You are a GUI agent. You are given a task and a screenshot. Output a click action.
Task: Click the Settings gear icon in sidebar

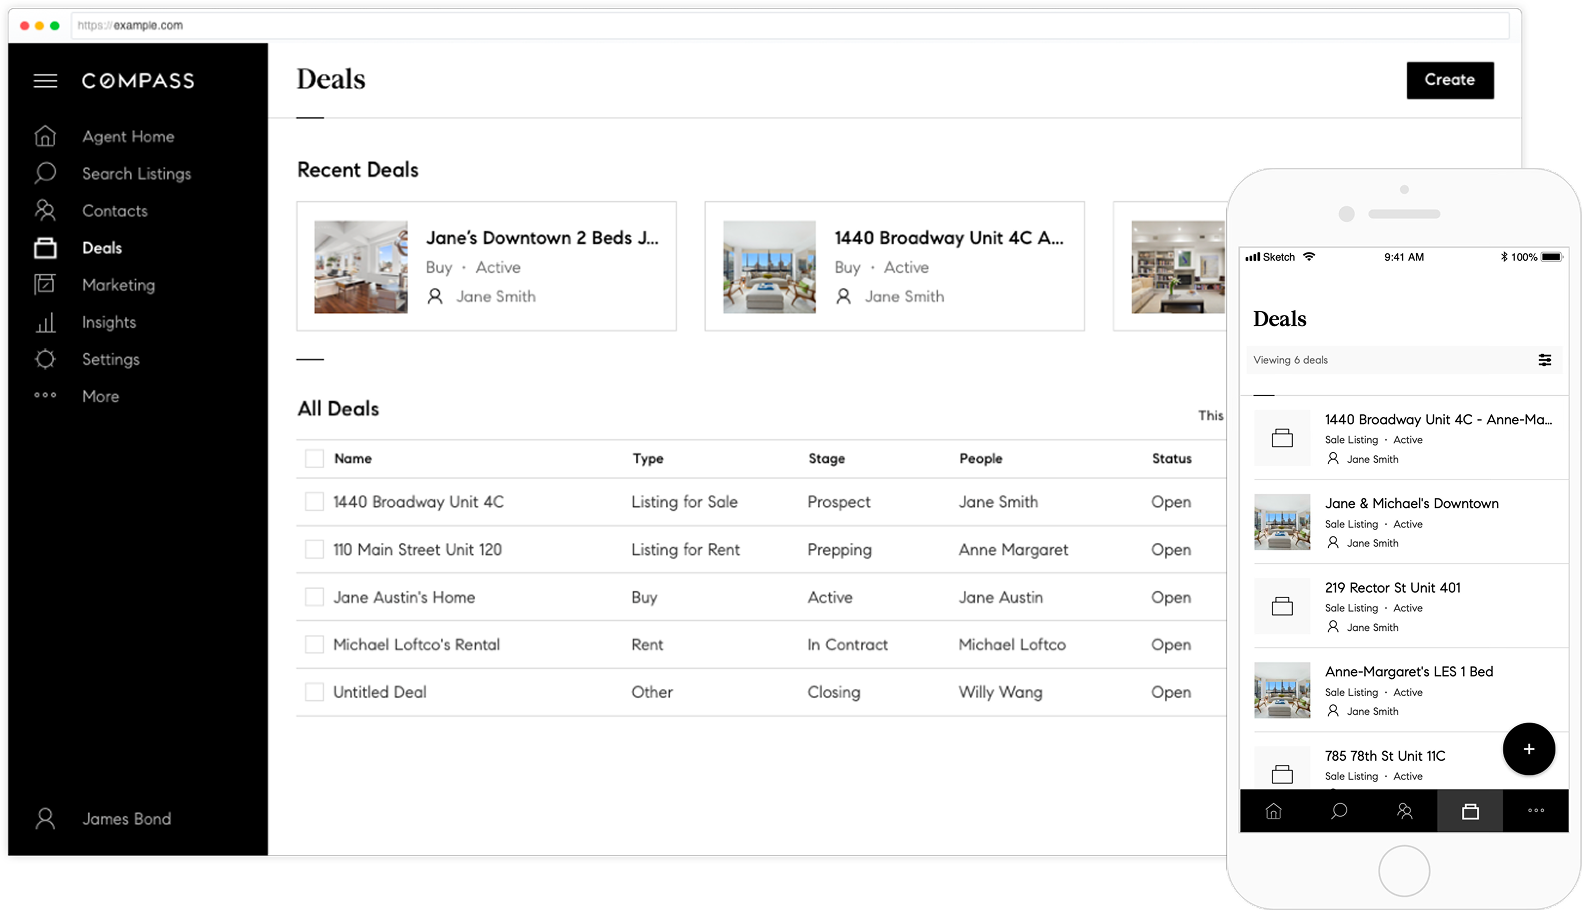pos(45,359)
